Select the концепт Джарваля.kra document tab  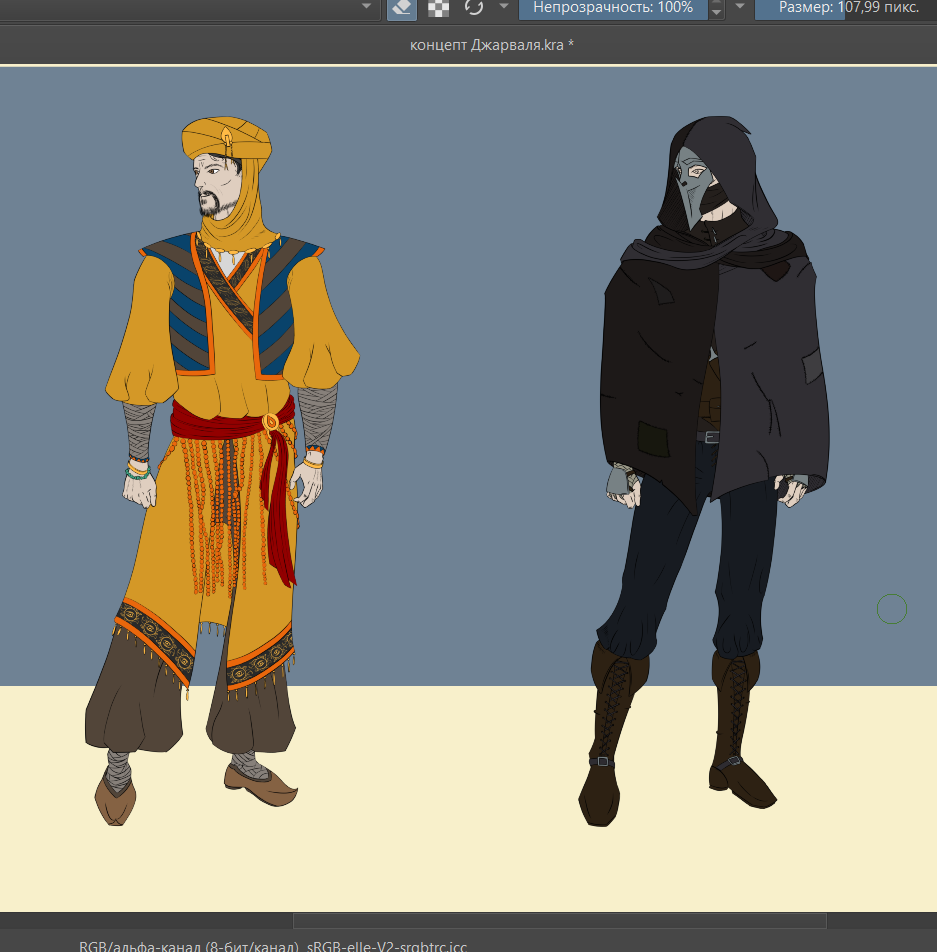(x=491, y=45)
